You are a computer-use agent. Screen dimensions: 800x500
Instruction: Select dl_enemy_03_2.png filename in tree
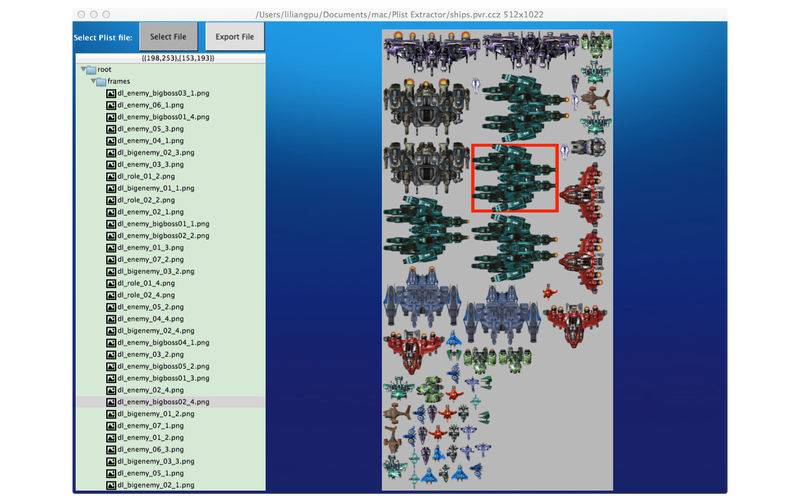point(151,355)
